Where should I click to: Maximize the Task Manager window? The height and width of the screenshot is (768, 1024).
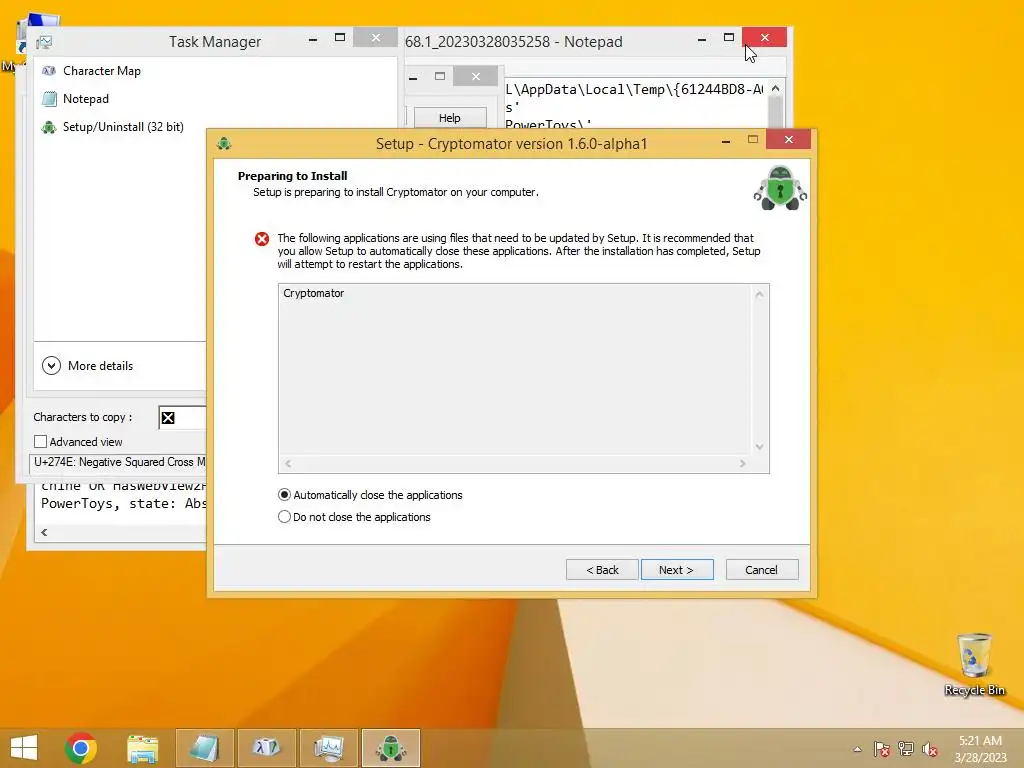(340, 38)
